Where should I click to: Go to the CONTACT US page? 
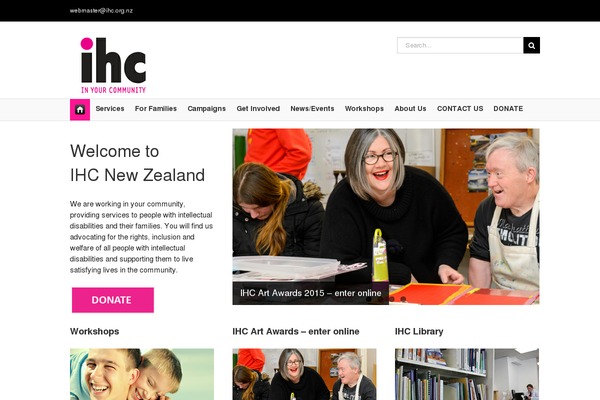460,109
